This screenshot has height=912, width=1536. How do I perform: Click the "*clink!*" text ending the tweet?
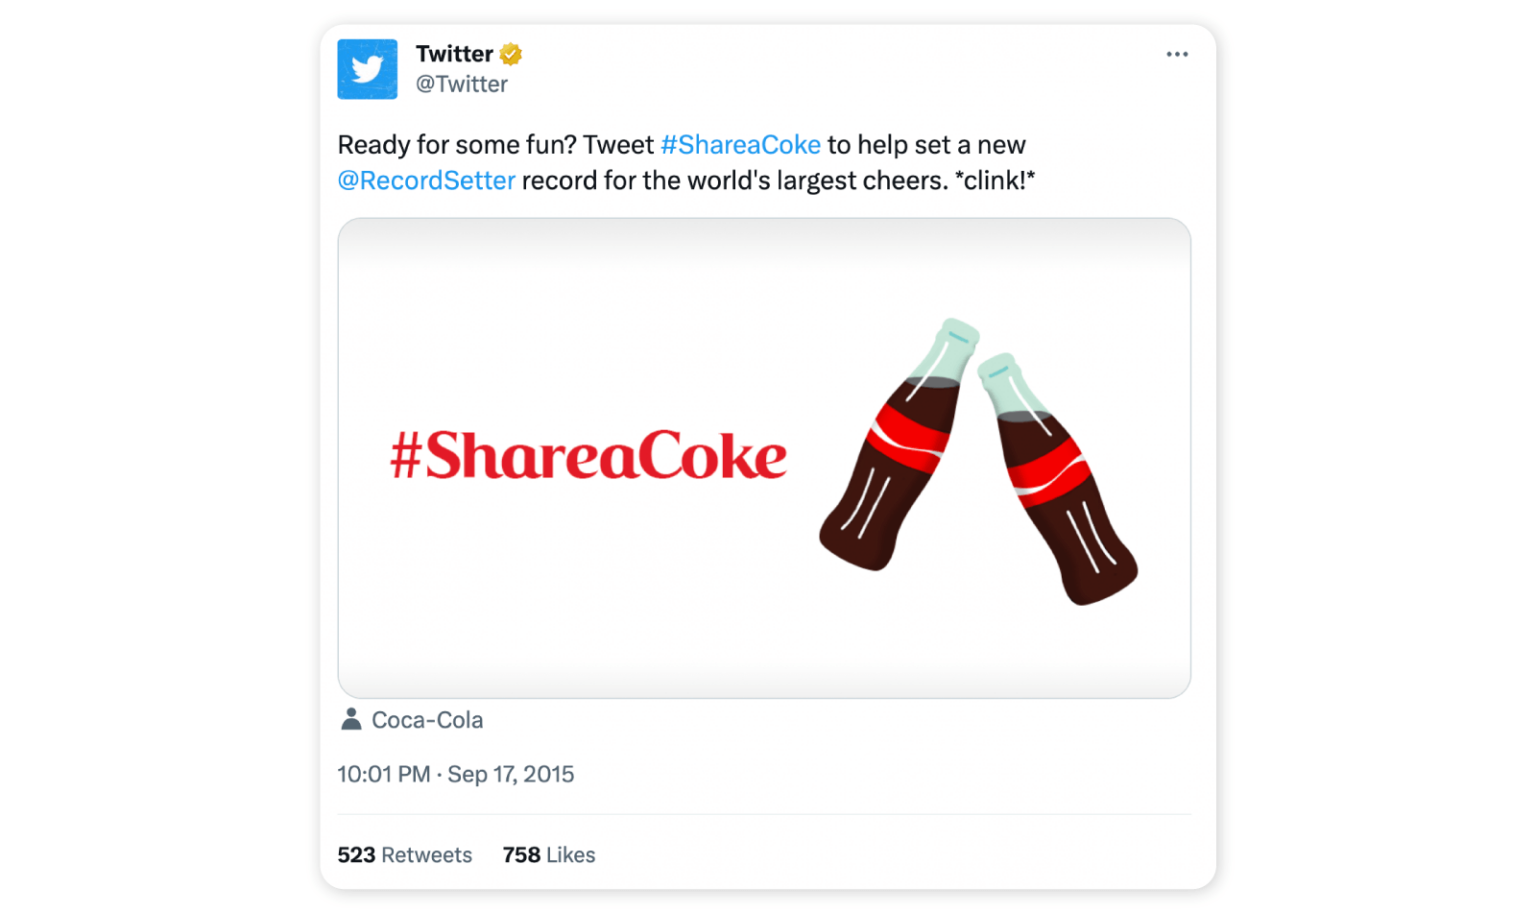[994, 181]
